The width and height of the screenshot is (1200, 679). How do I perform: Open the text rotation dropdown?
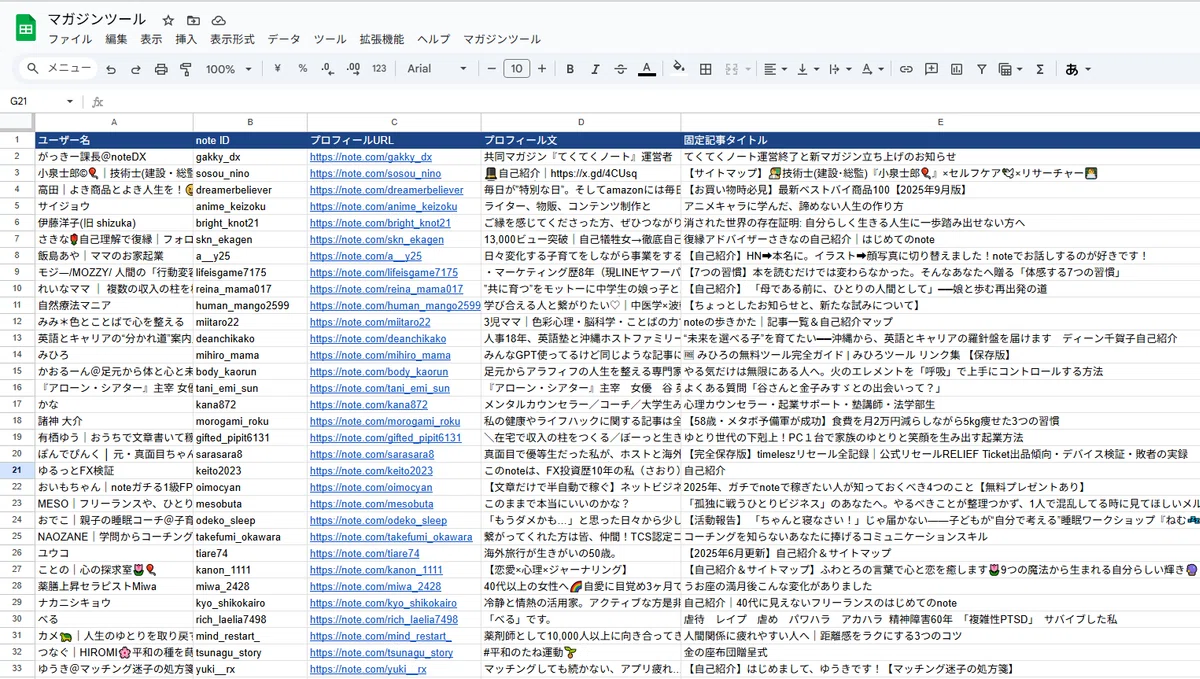point(872,69)
